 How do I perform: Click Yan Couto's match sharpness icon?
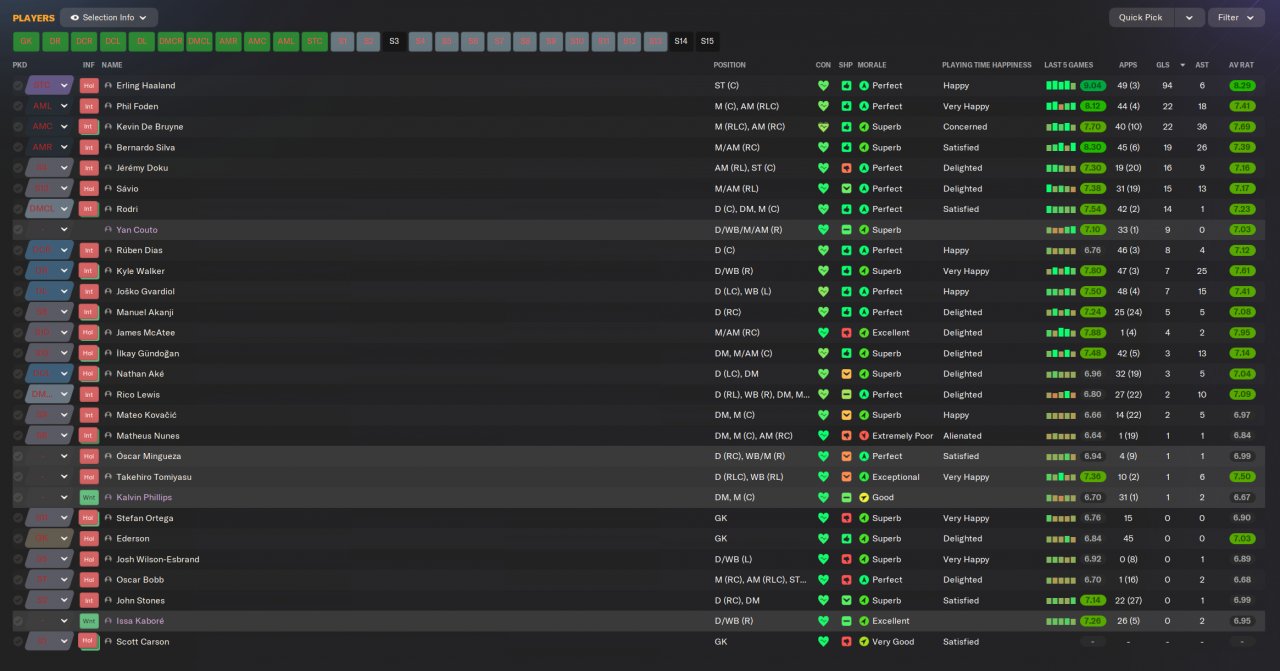pyautogui.click(x=846, y=230)
